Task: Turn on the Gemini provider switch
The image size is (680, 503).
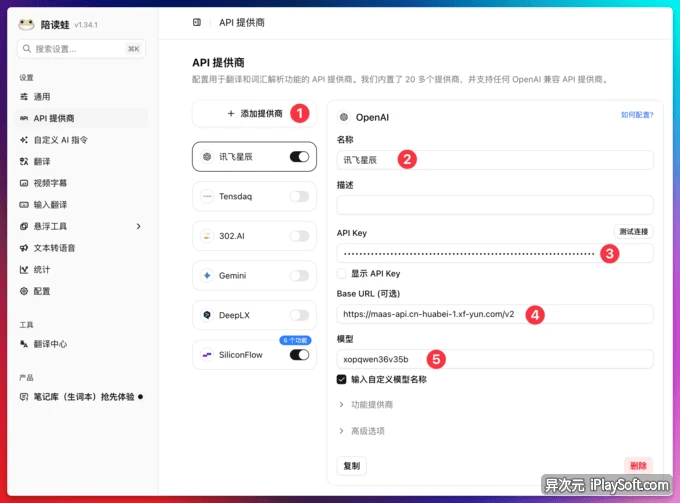Action: coord(299,275)
